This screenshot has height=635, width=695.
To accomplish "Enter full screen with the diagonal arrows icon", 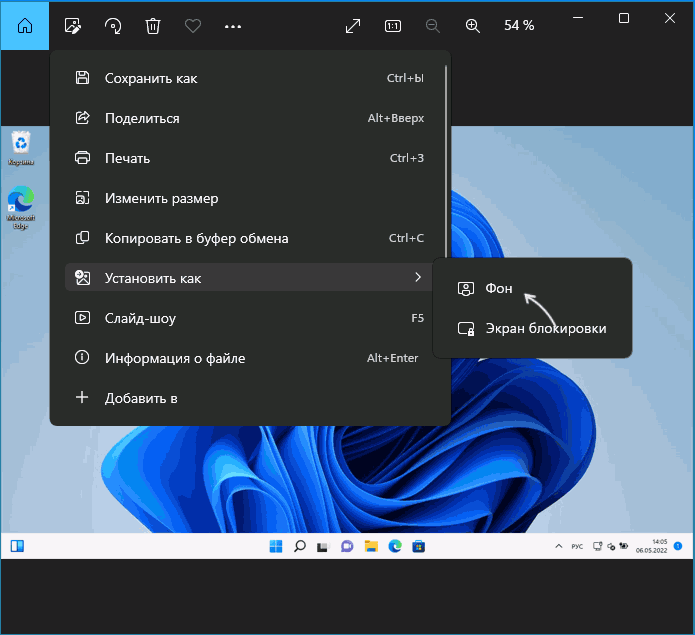I will click(353, 25).
